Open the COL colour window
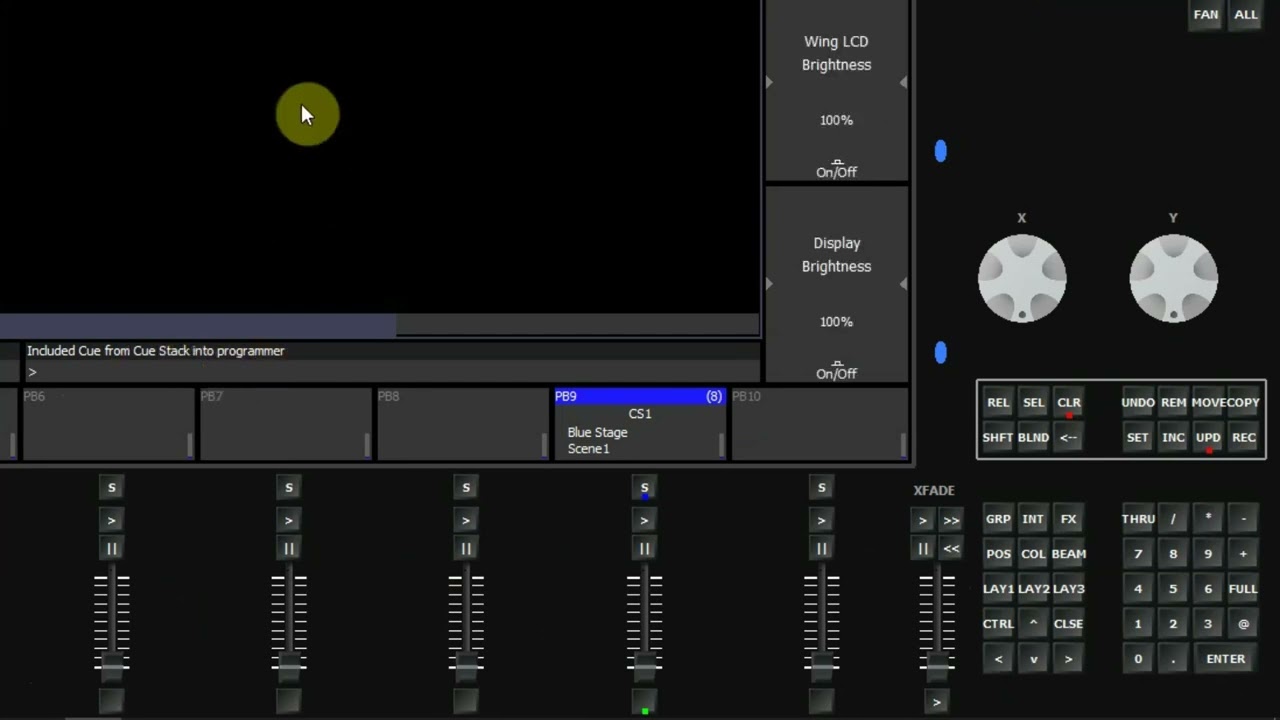Image resolution: width=1280 pixels, height=720 pixels. click(x=1033, y=554)
